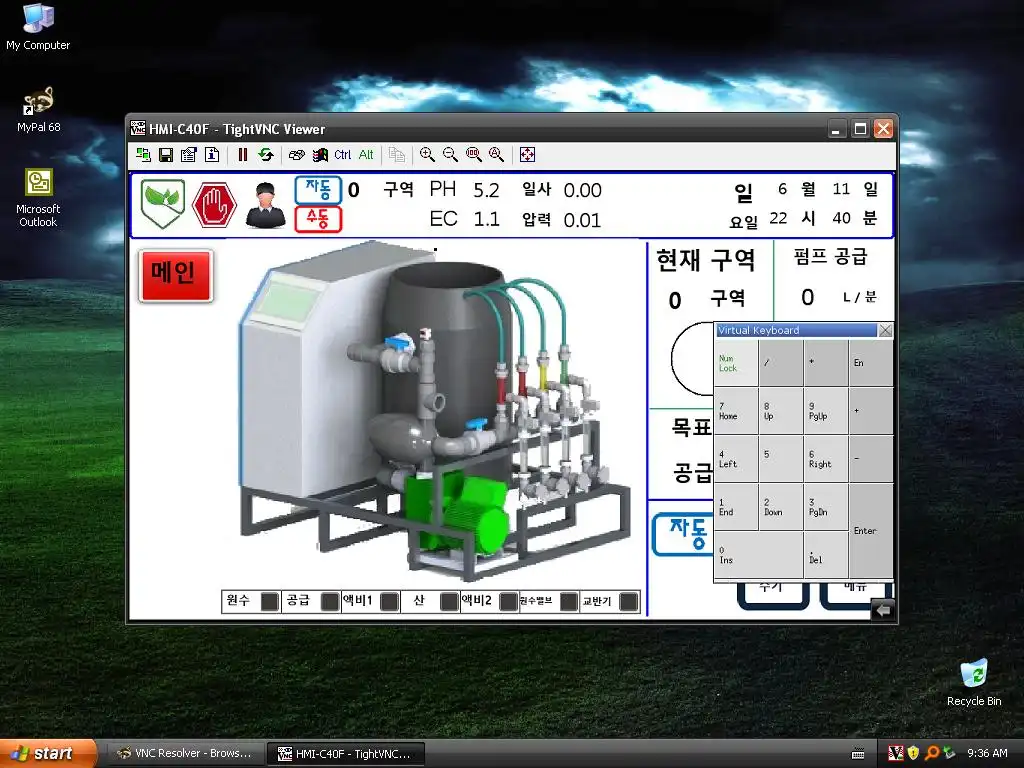Open Microsoft Outlook desktop icon
The width and height of the screenshot is (1024, 768).
coord(38,199)
